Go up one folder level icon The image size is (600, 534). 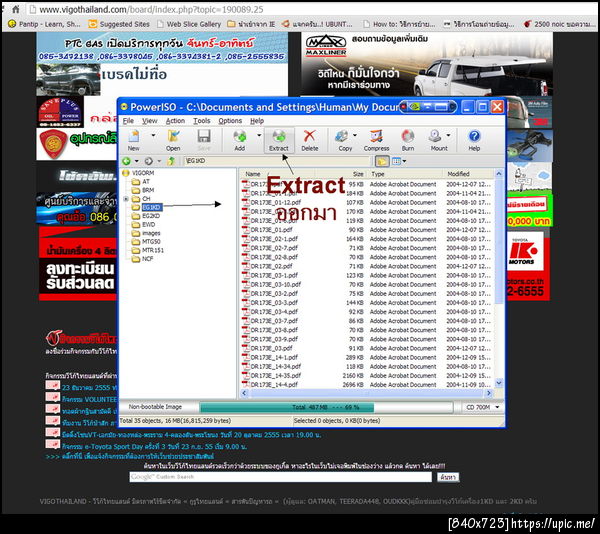click(x=171, y=161)
